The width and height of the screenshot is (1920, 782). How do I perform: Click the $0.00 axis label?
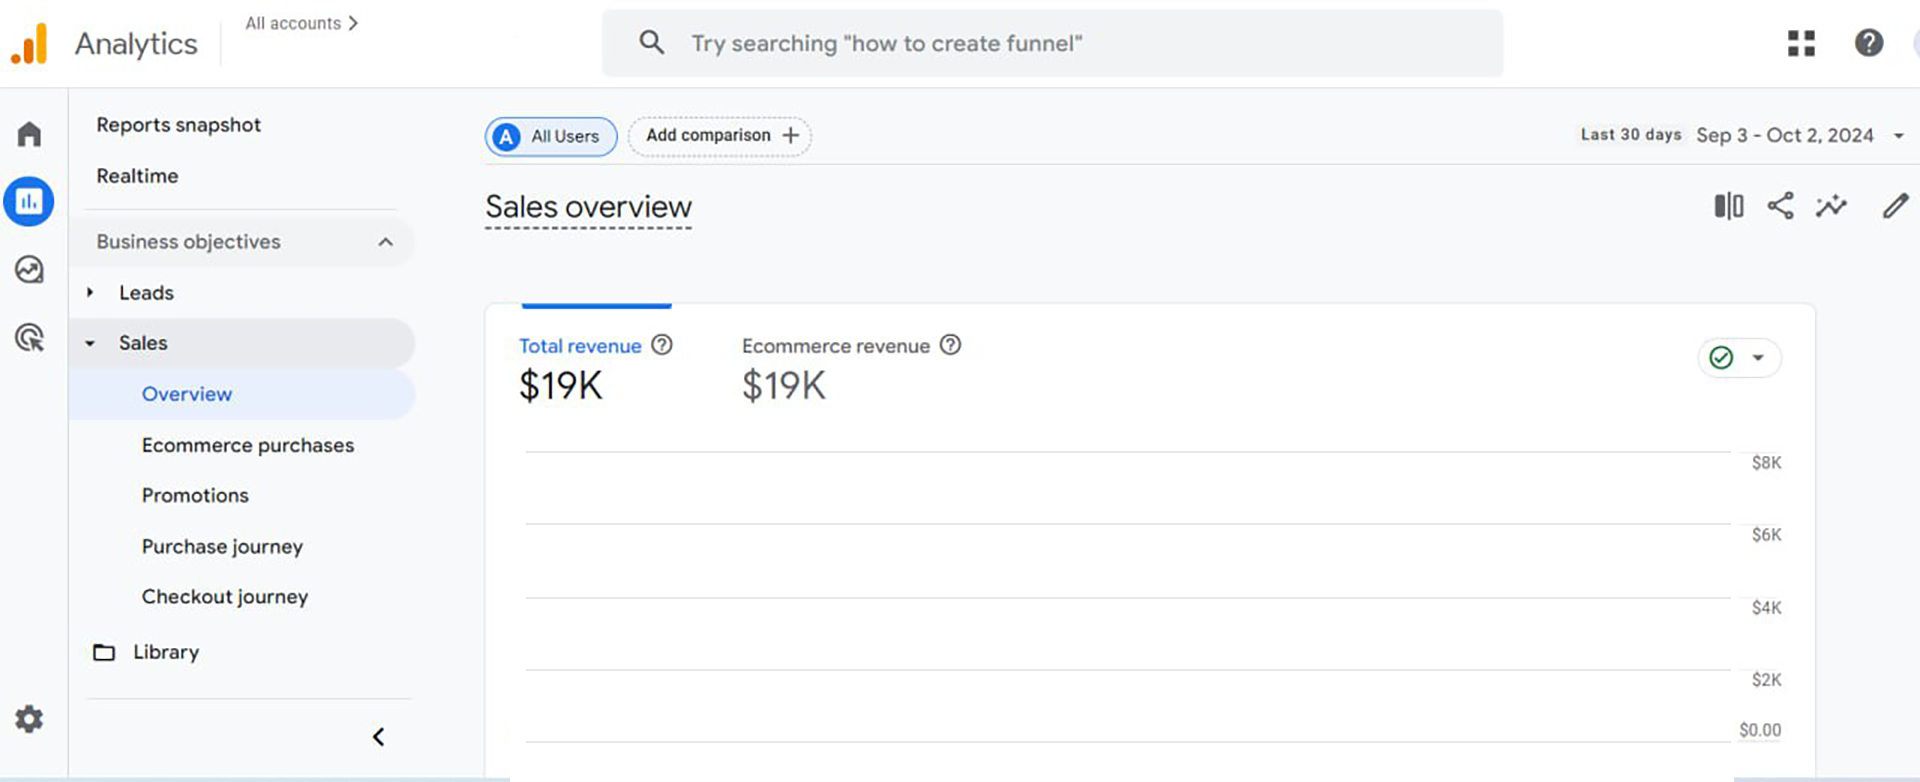pos(1760,730)
